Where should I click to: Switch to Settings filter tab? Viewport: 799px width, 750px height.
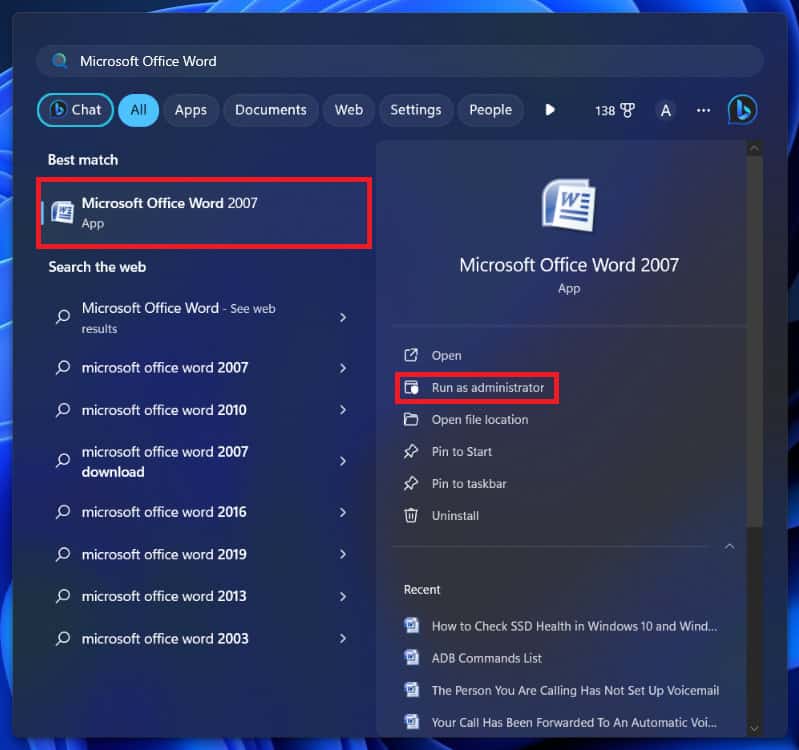click(x=416, y=110)
